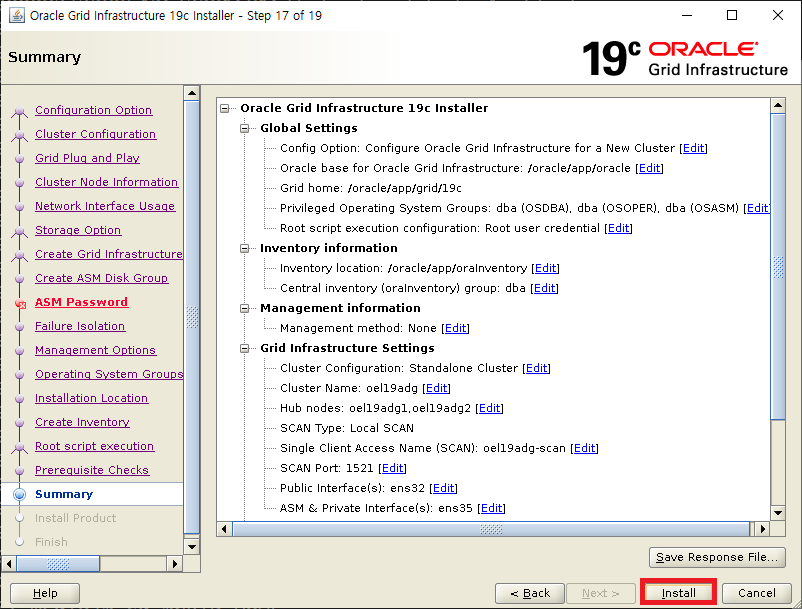The height and width of the screenshot is (609, 802).
Task: Click the step list scroll-up arrow
Action: [x=192, y=93]
